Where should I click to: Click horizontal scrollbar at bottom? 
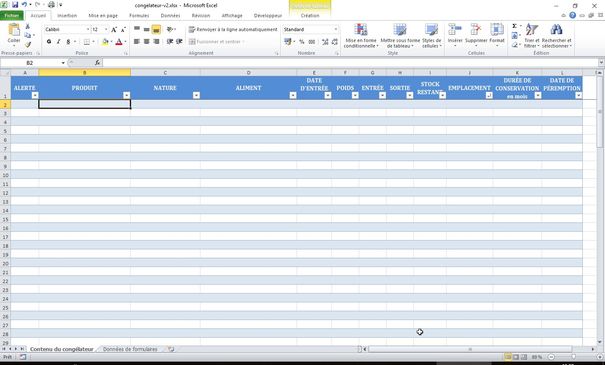click(470, 349)
